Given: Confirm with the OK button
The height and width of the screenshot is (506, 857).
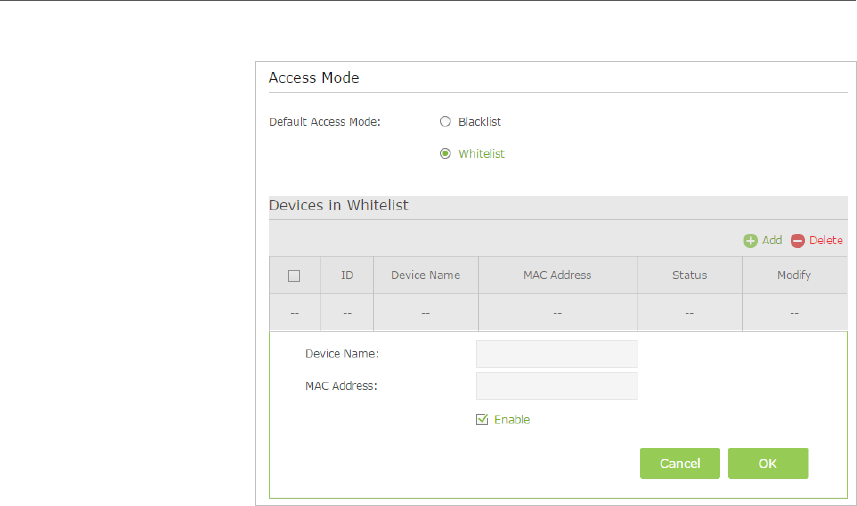Looking at the screenshot, I should click(768, 463).
